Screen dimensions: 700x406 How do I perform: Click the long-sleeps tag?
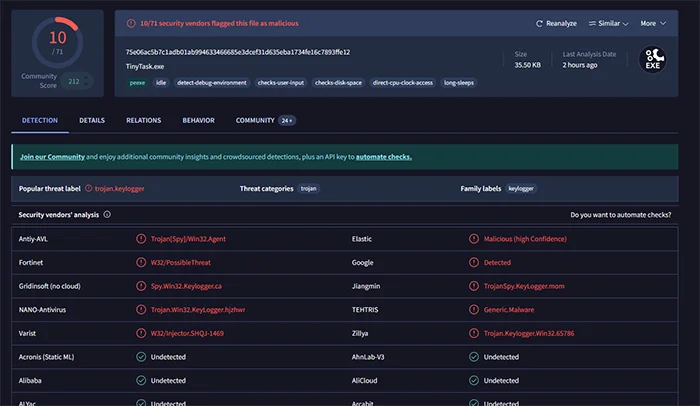pos(458,83)
